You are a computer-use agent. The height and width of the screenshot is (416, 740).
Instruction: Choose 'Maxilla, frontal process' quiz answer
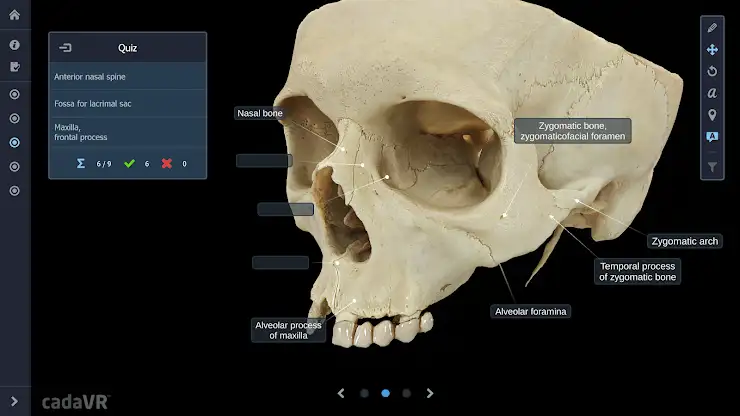click(x=127, y=132)
